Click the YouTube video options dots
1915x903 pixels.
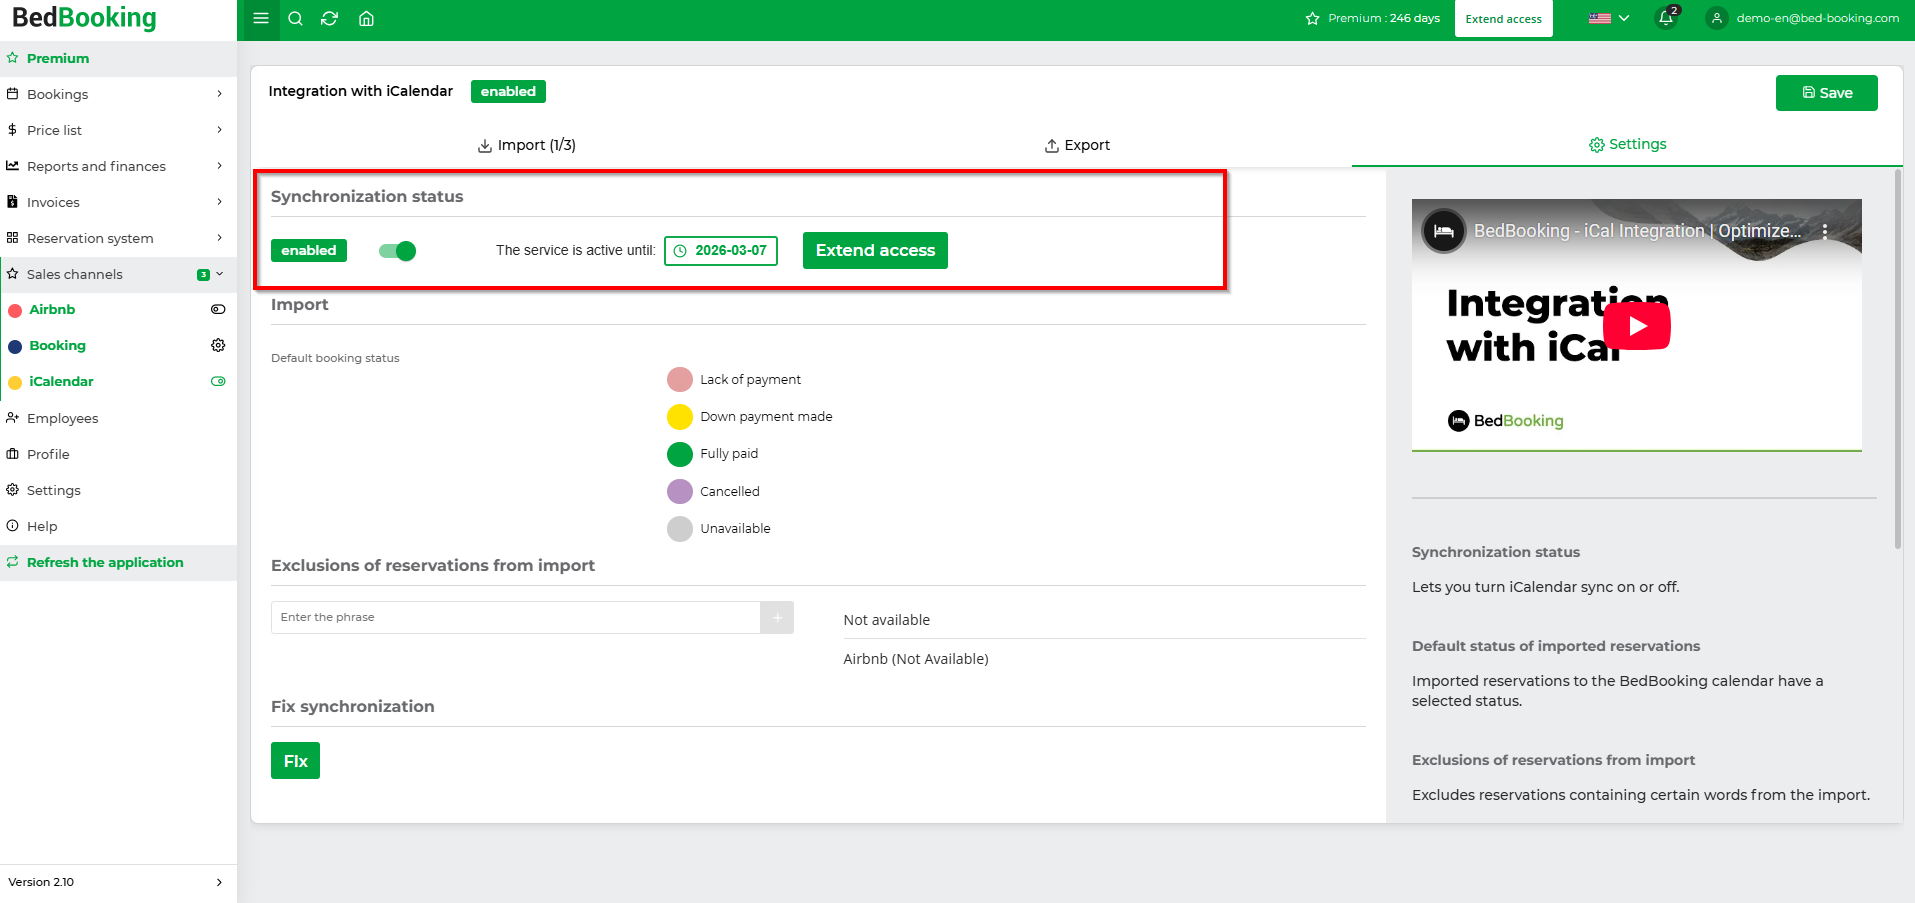[x=1825, y=231]
